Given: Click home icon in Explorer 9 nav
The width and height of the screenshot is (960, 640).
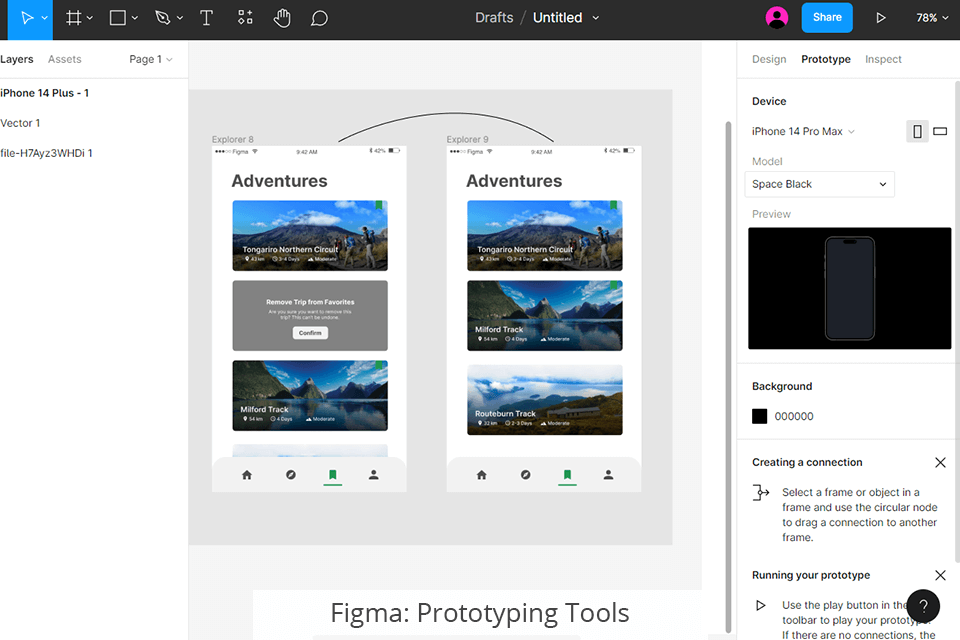Looking at the screenshot, I should [x=481, y=475].
